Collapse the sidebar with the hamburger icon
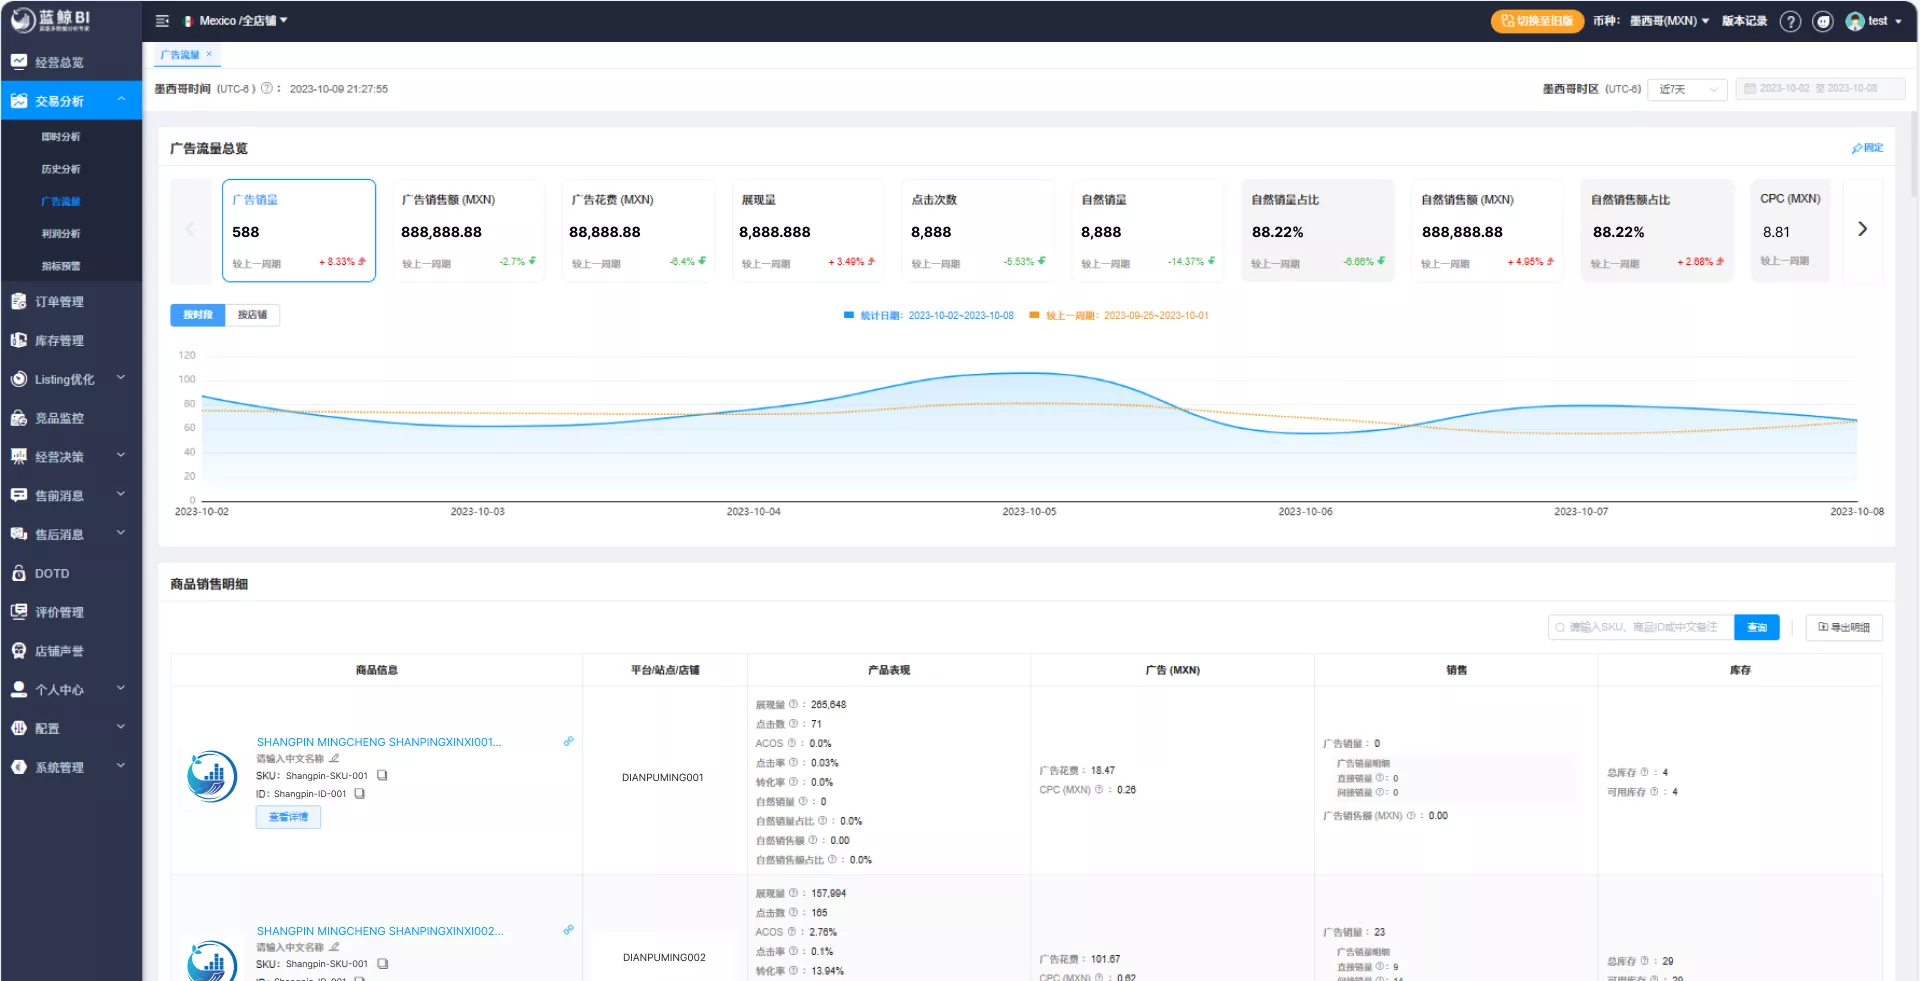1920x981 pixels. coord(162,21)
